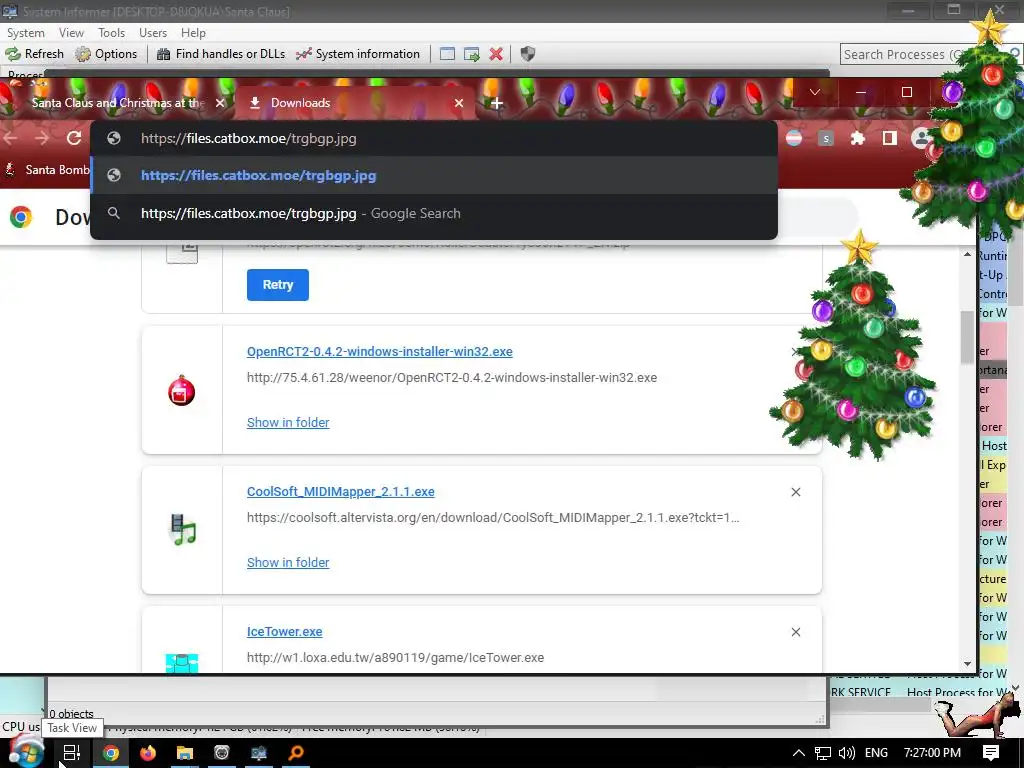Open OpenRCT2-0.4.2-windows-installer-win32.exe link
This screenshot has height=768, width=1024.
point(379,351)
